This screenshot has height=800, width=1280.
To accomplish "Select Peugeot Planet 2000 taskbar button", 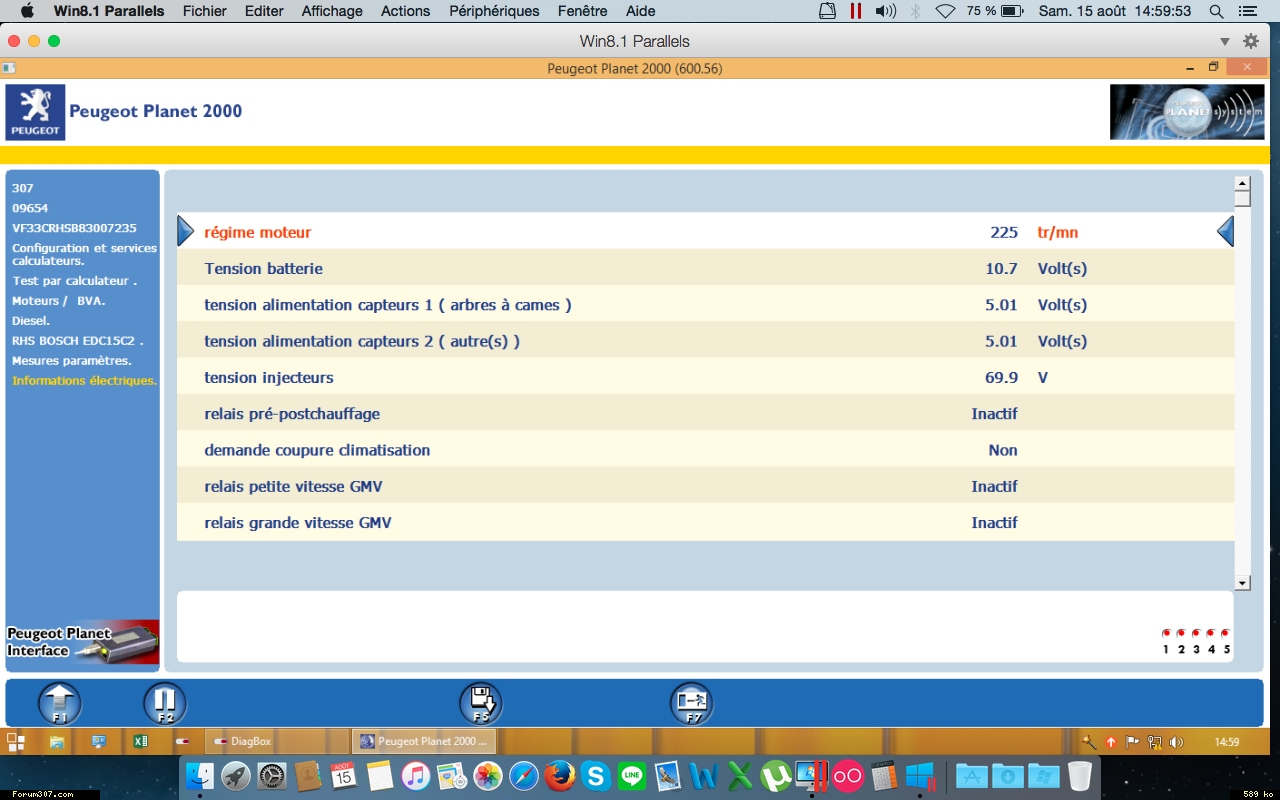I will coord(424,742).
